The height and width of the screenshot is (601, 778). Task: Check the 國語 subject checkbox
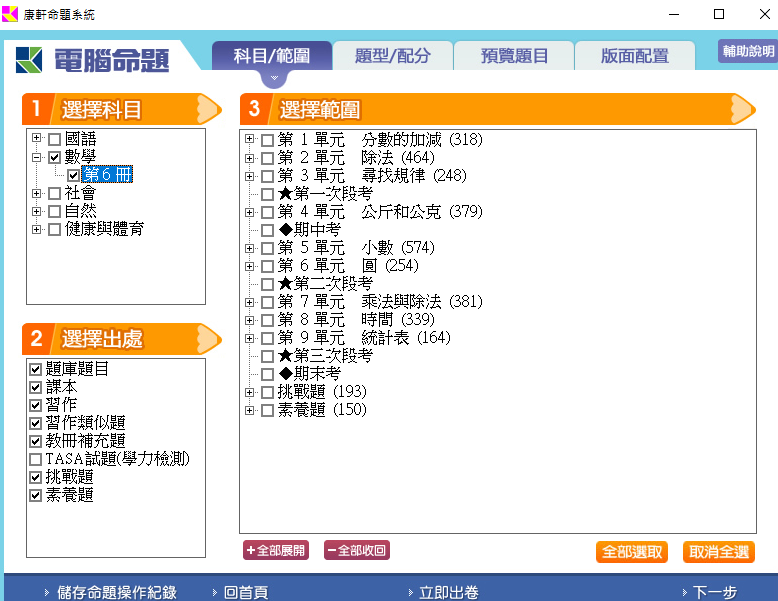point(55,139)
